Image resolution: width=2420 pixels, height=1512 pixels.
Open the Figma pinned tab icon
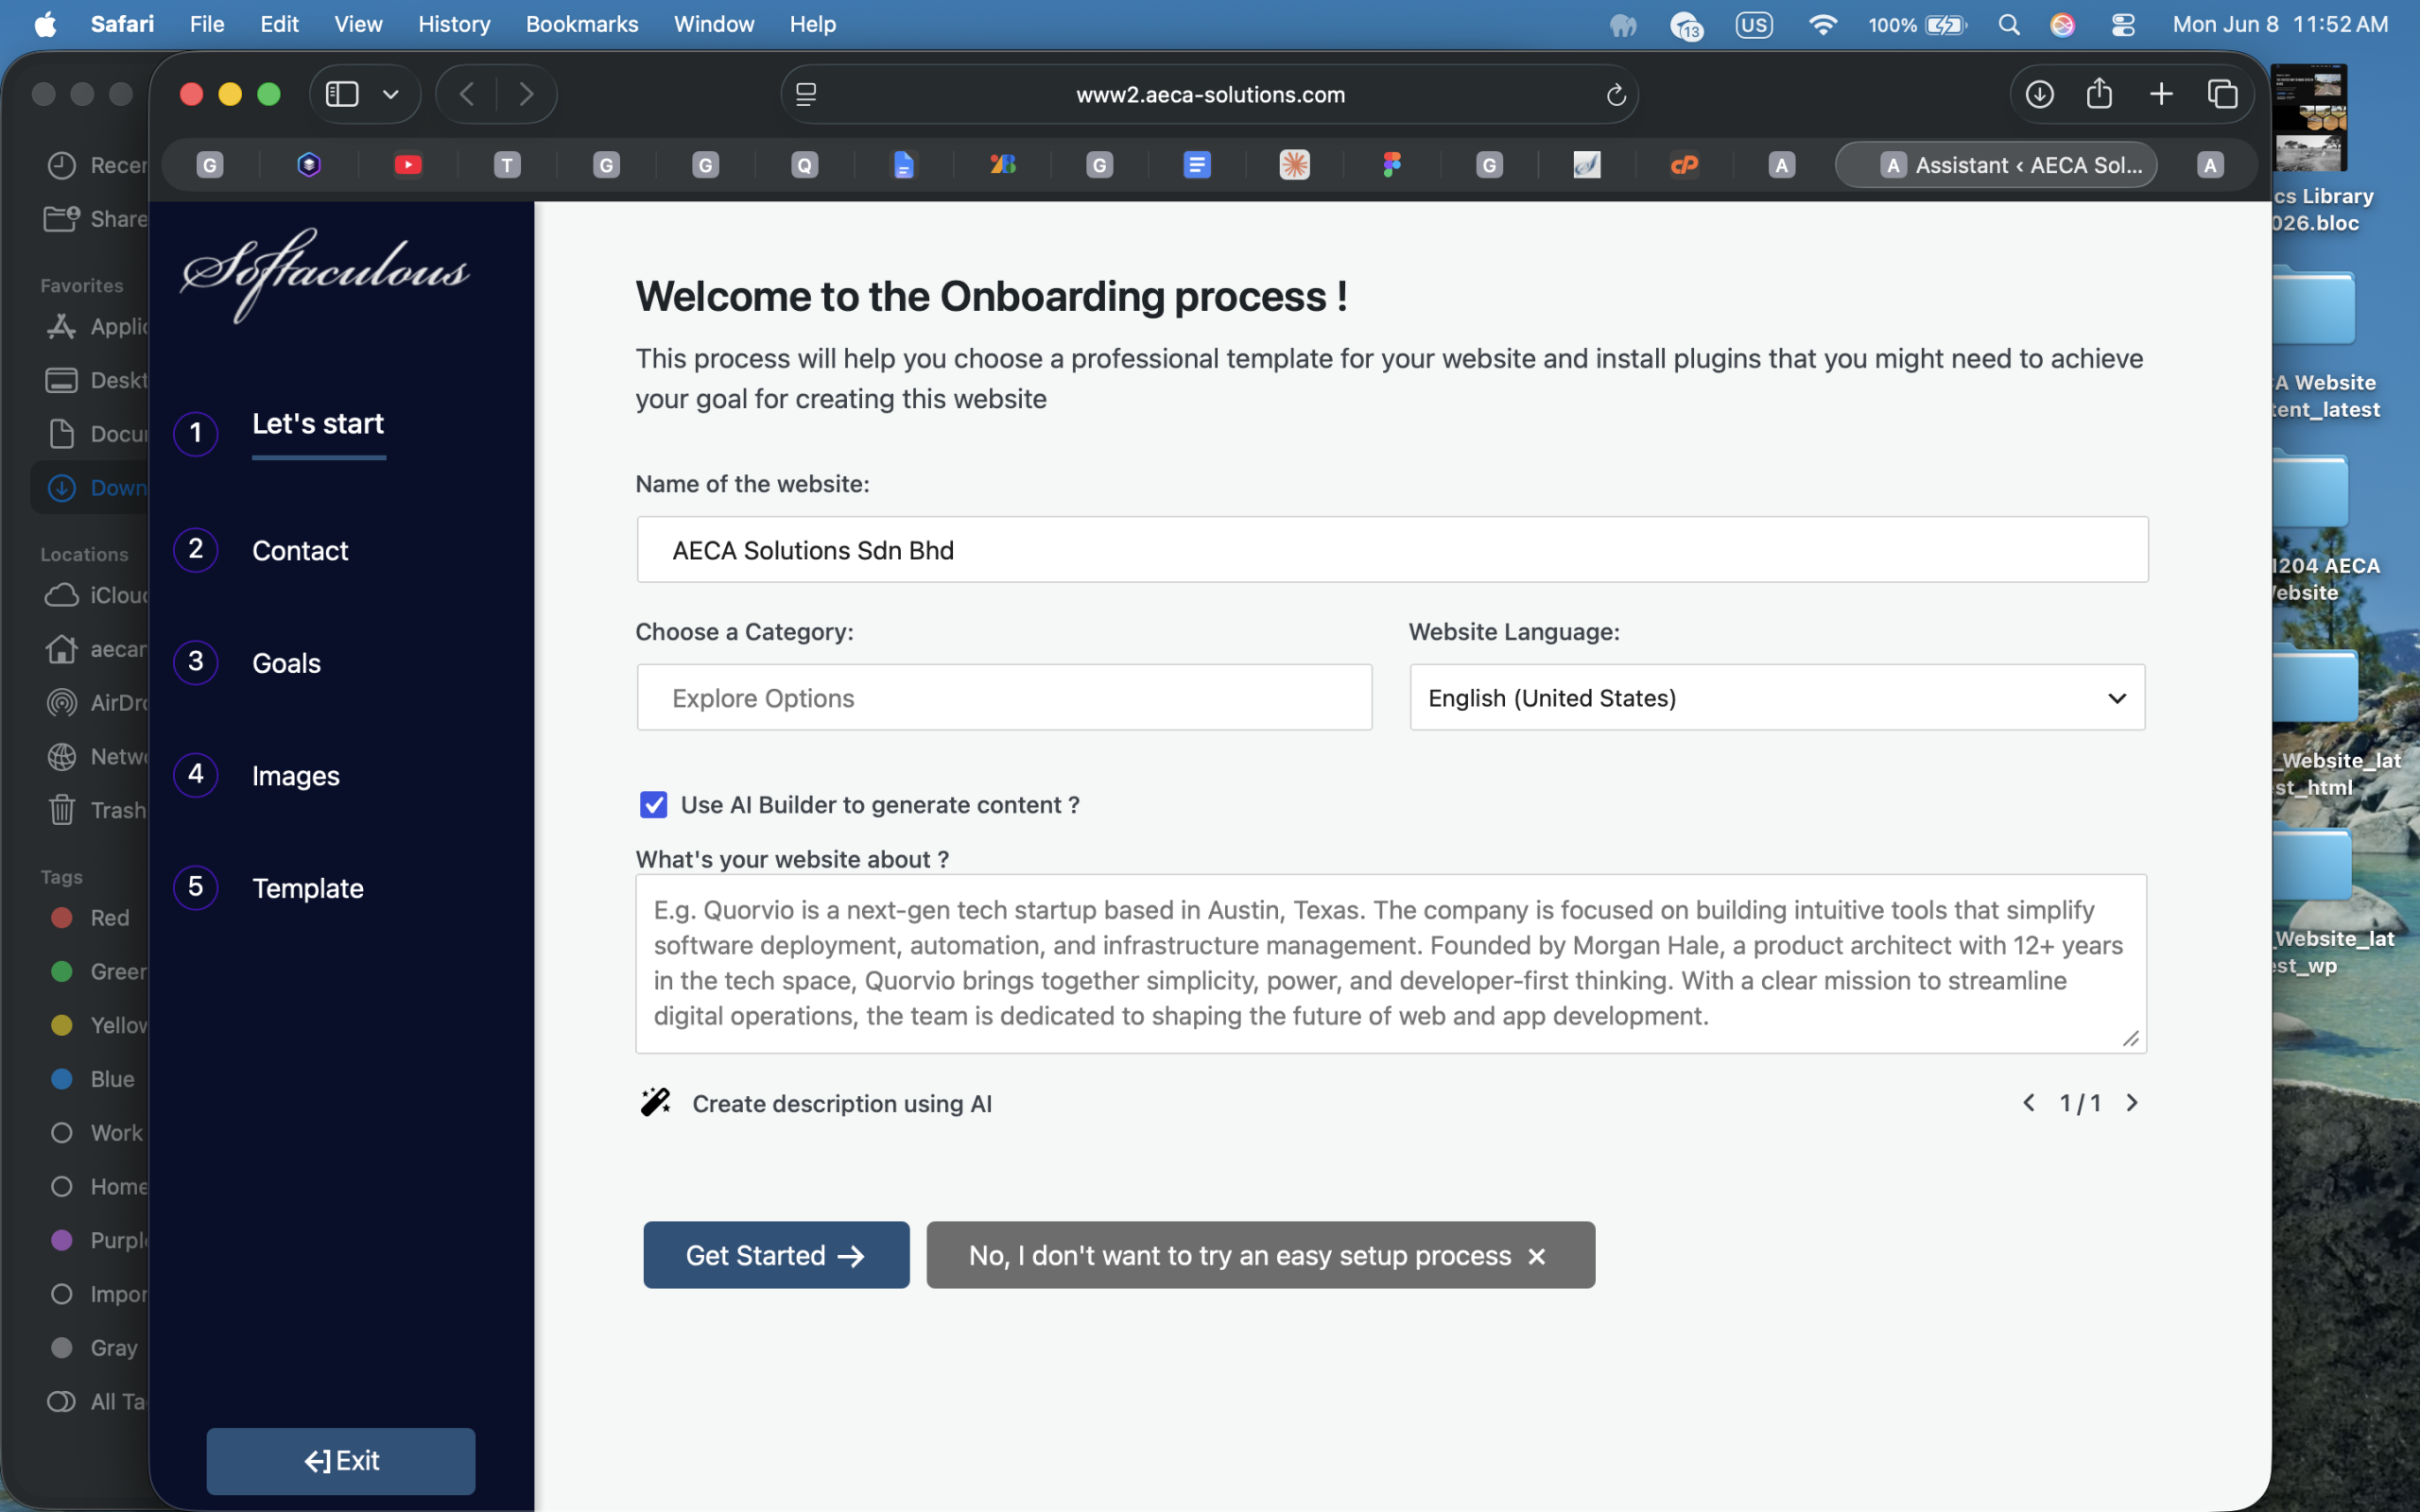(x=1391, y=165)
